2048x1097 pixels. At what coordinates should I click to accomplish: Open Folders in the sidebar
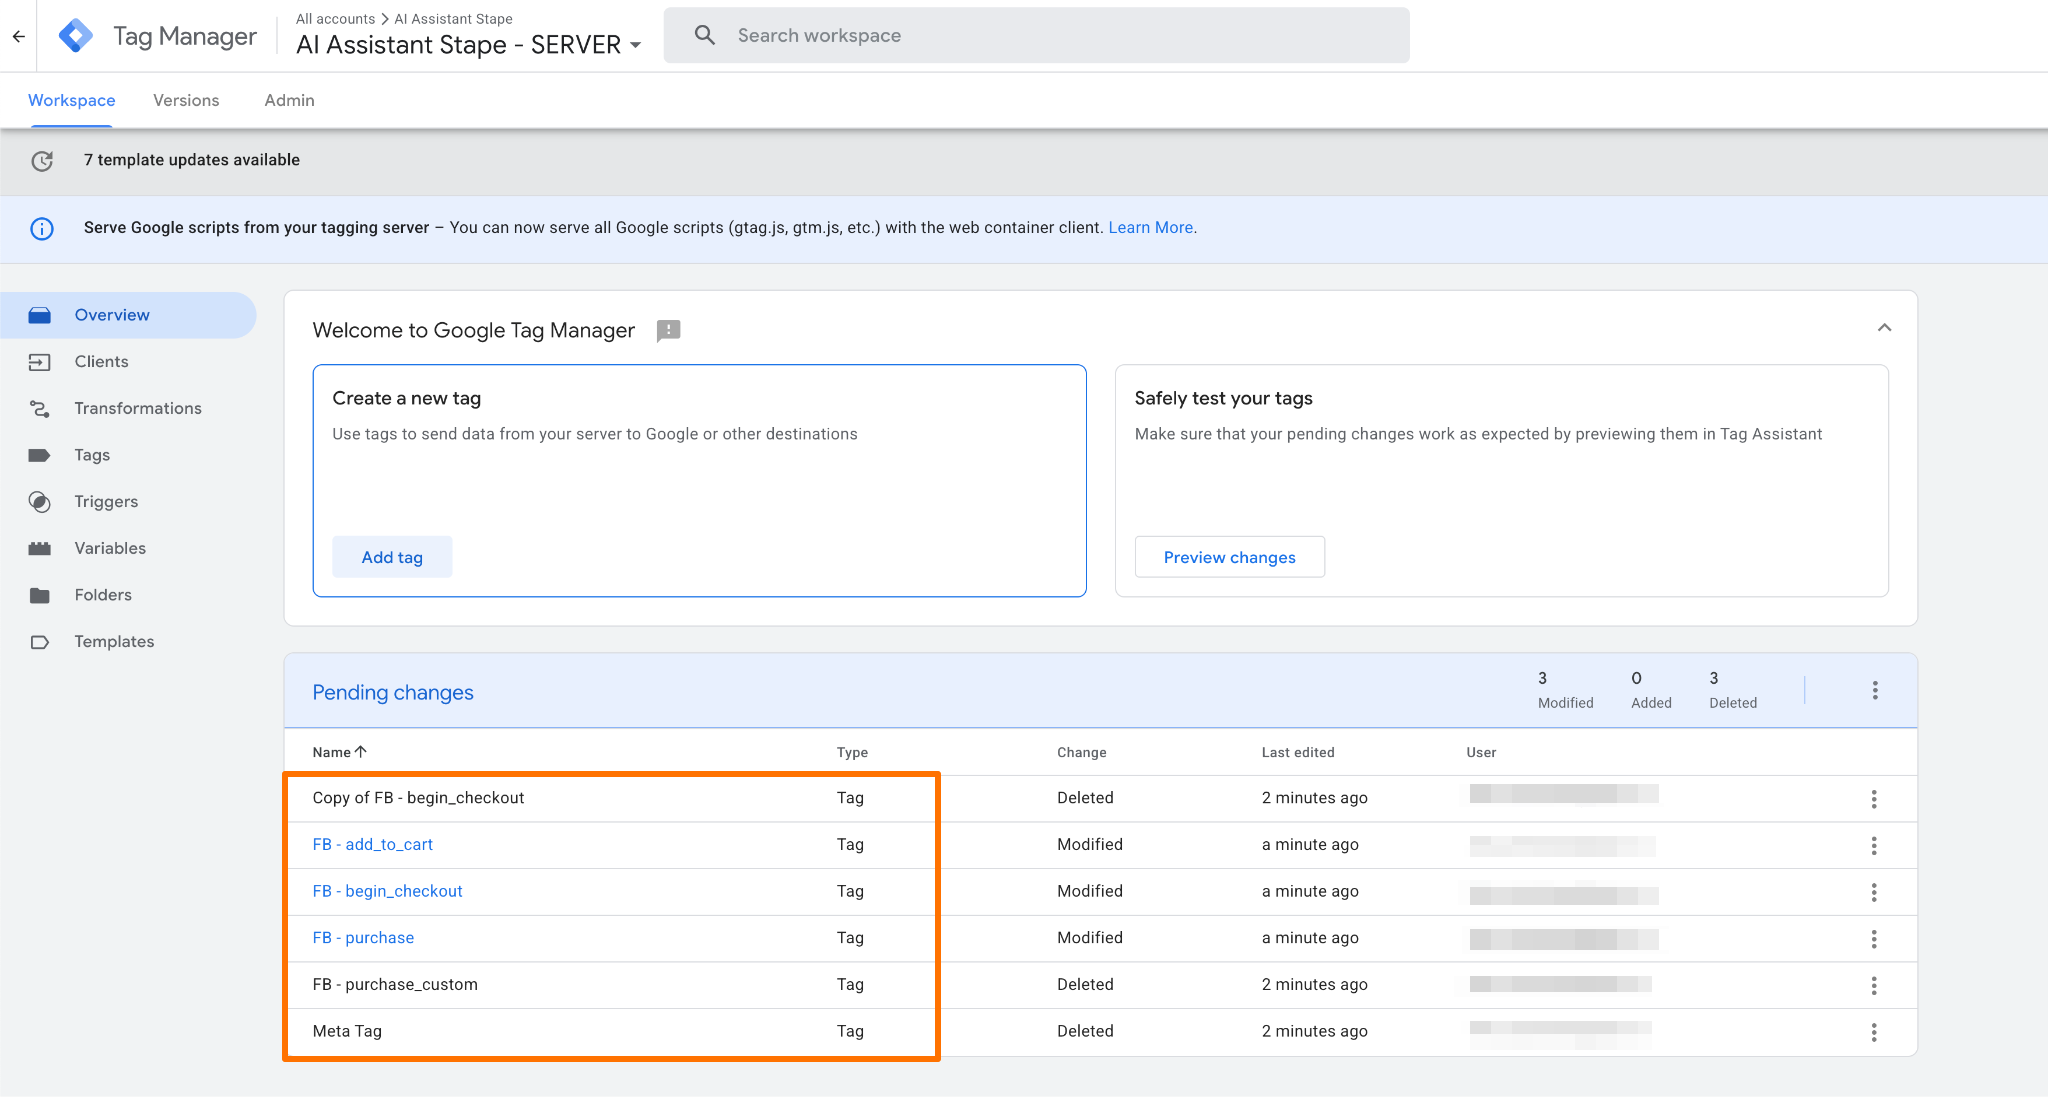click(128, 595)
